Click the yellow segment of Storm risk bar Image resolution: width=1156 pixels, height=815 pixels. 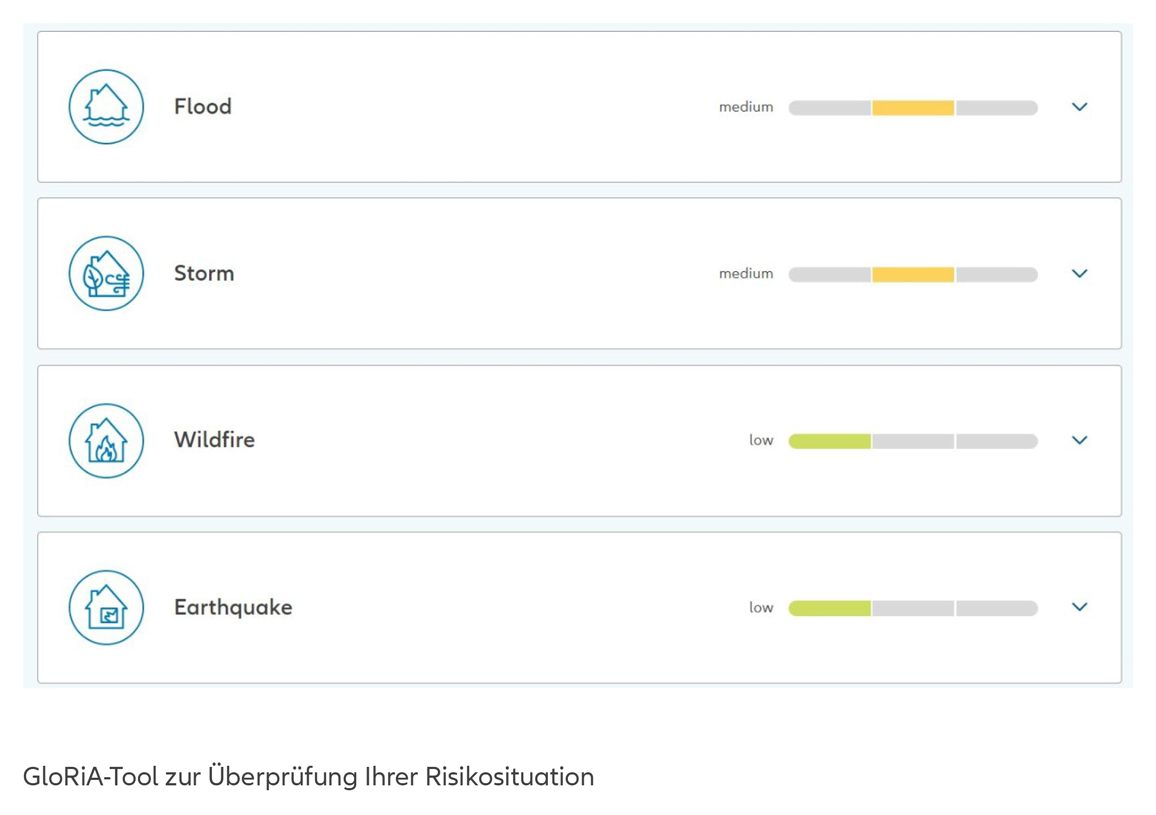tap(913, 275)
